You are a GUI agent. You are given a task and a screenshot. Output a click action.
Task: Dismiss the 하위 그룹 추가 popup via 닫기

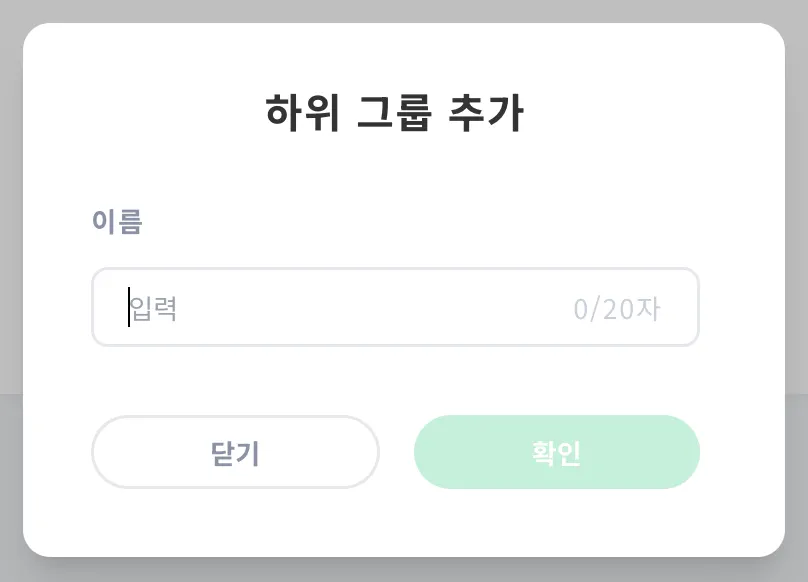[235, 452]
